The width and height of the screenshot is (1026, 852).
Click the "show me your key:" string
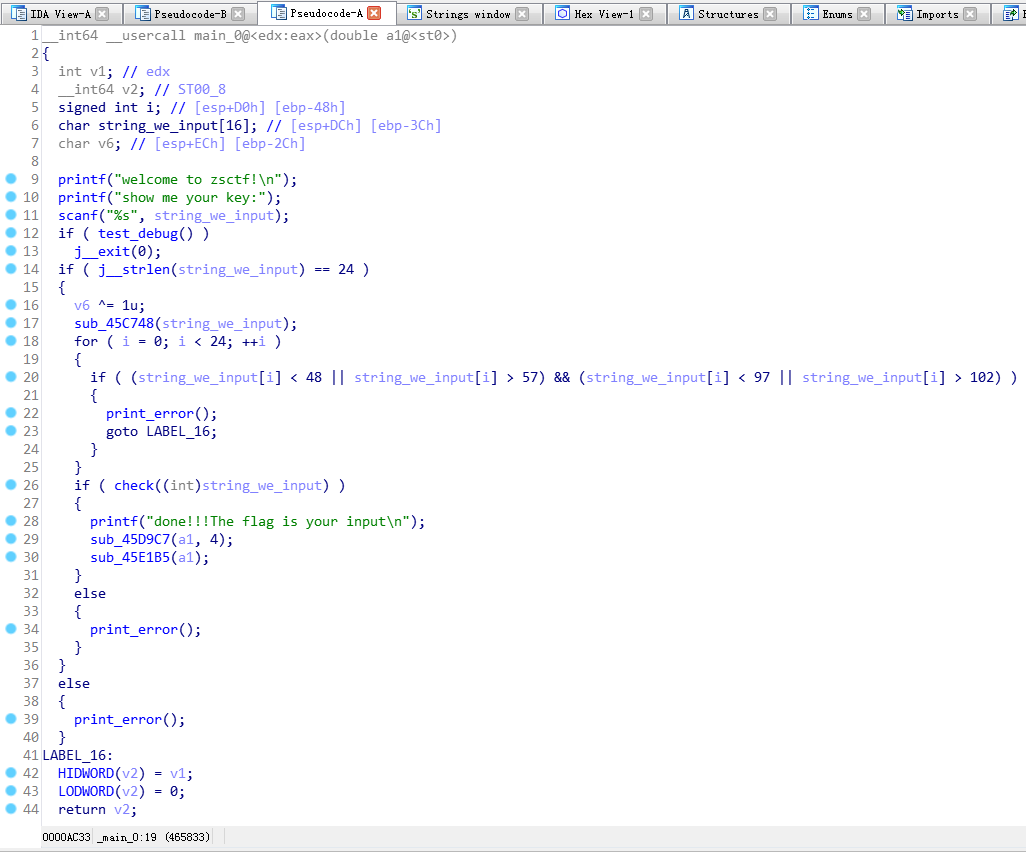[x=190, y=198]
